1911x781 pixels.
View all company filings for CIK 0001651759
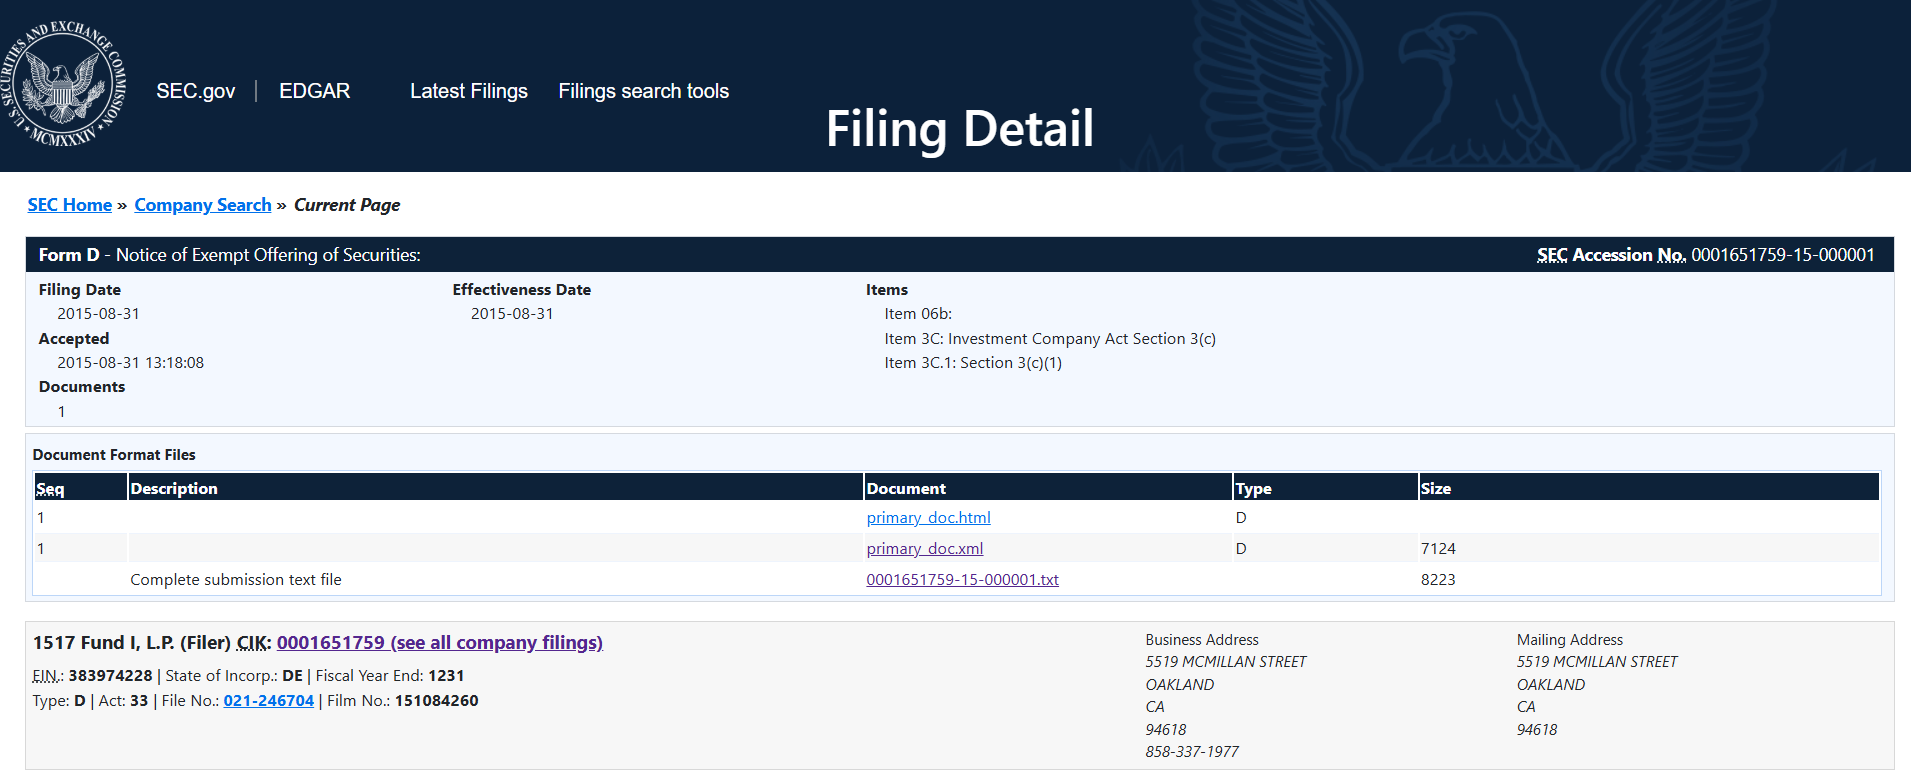[440, 643]
